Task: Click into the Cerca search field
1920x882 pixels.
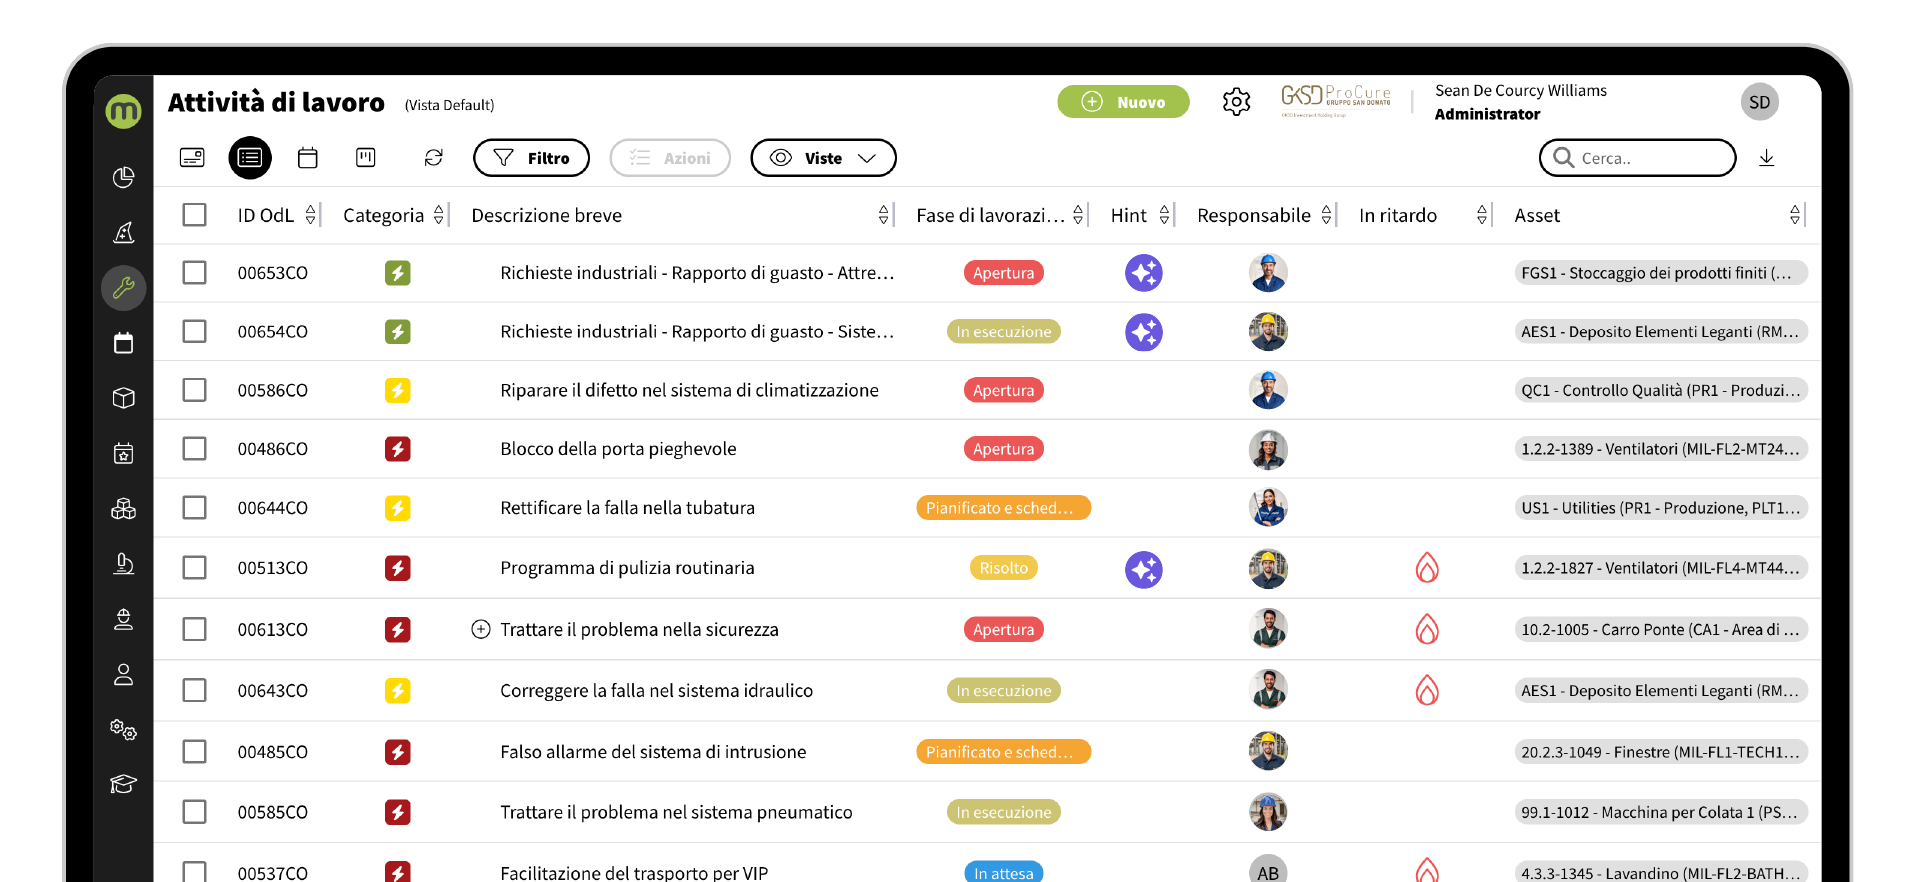Action: [x=1648, y=158]
